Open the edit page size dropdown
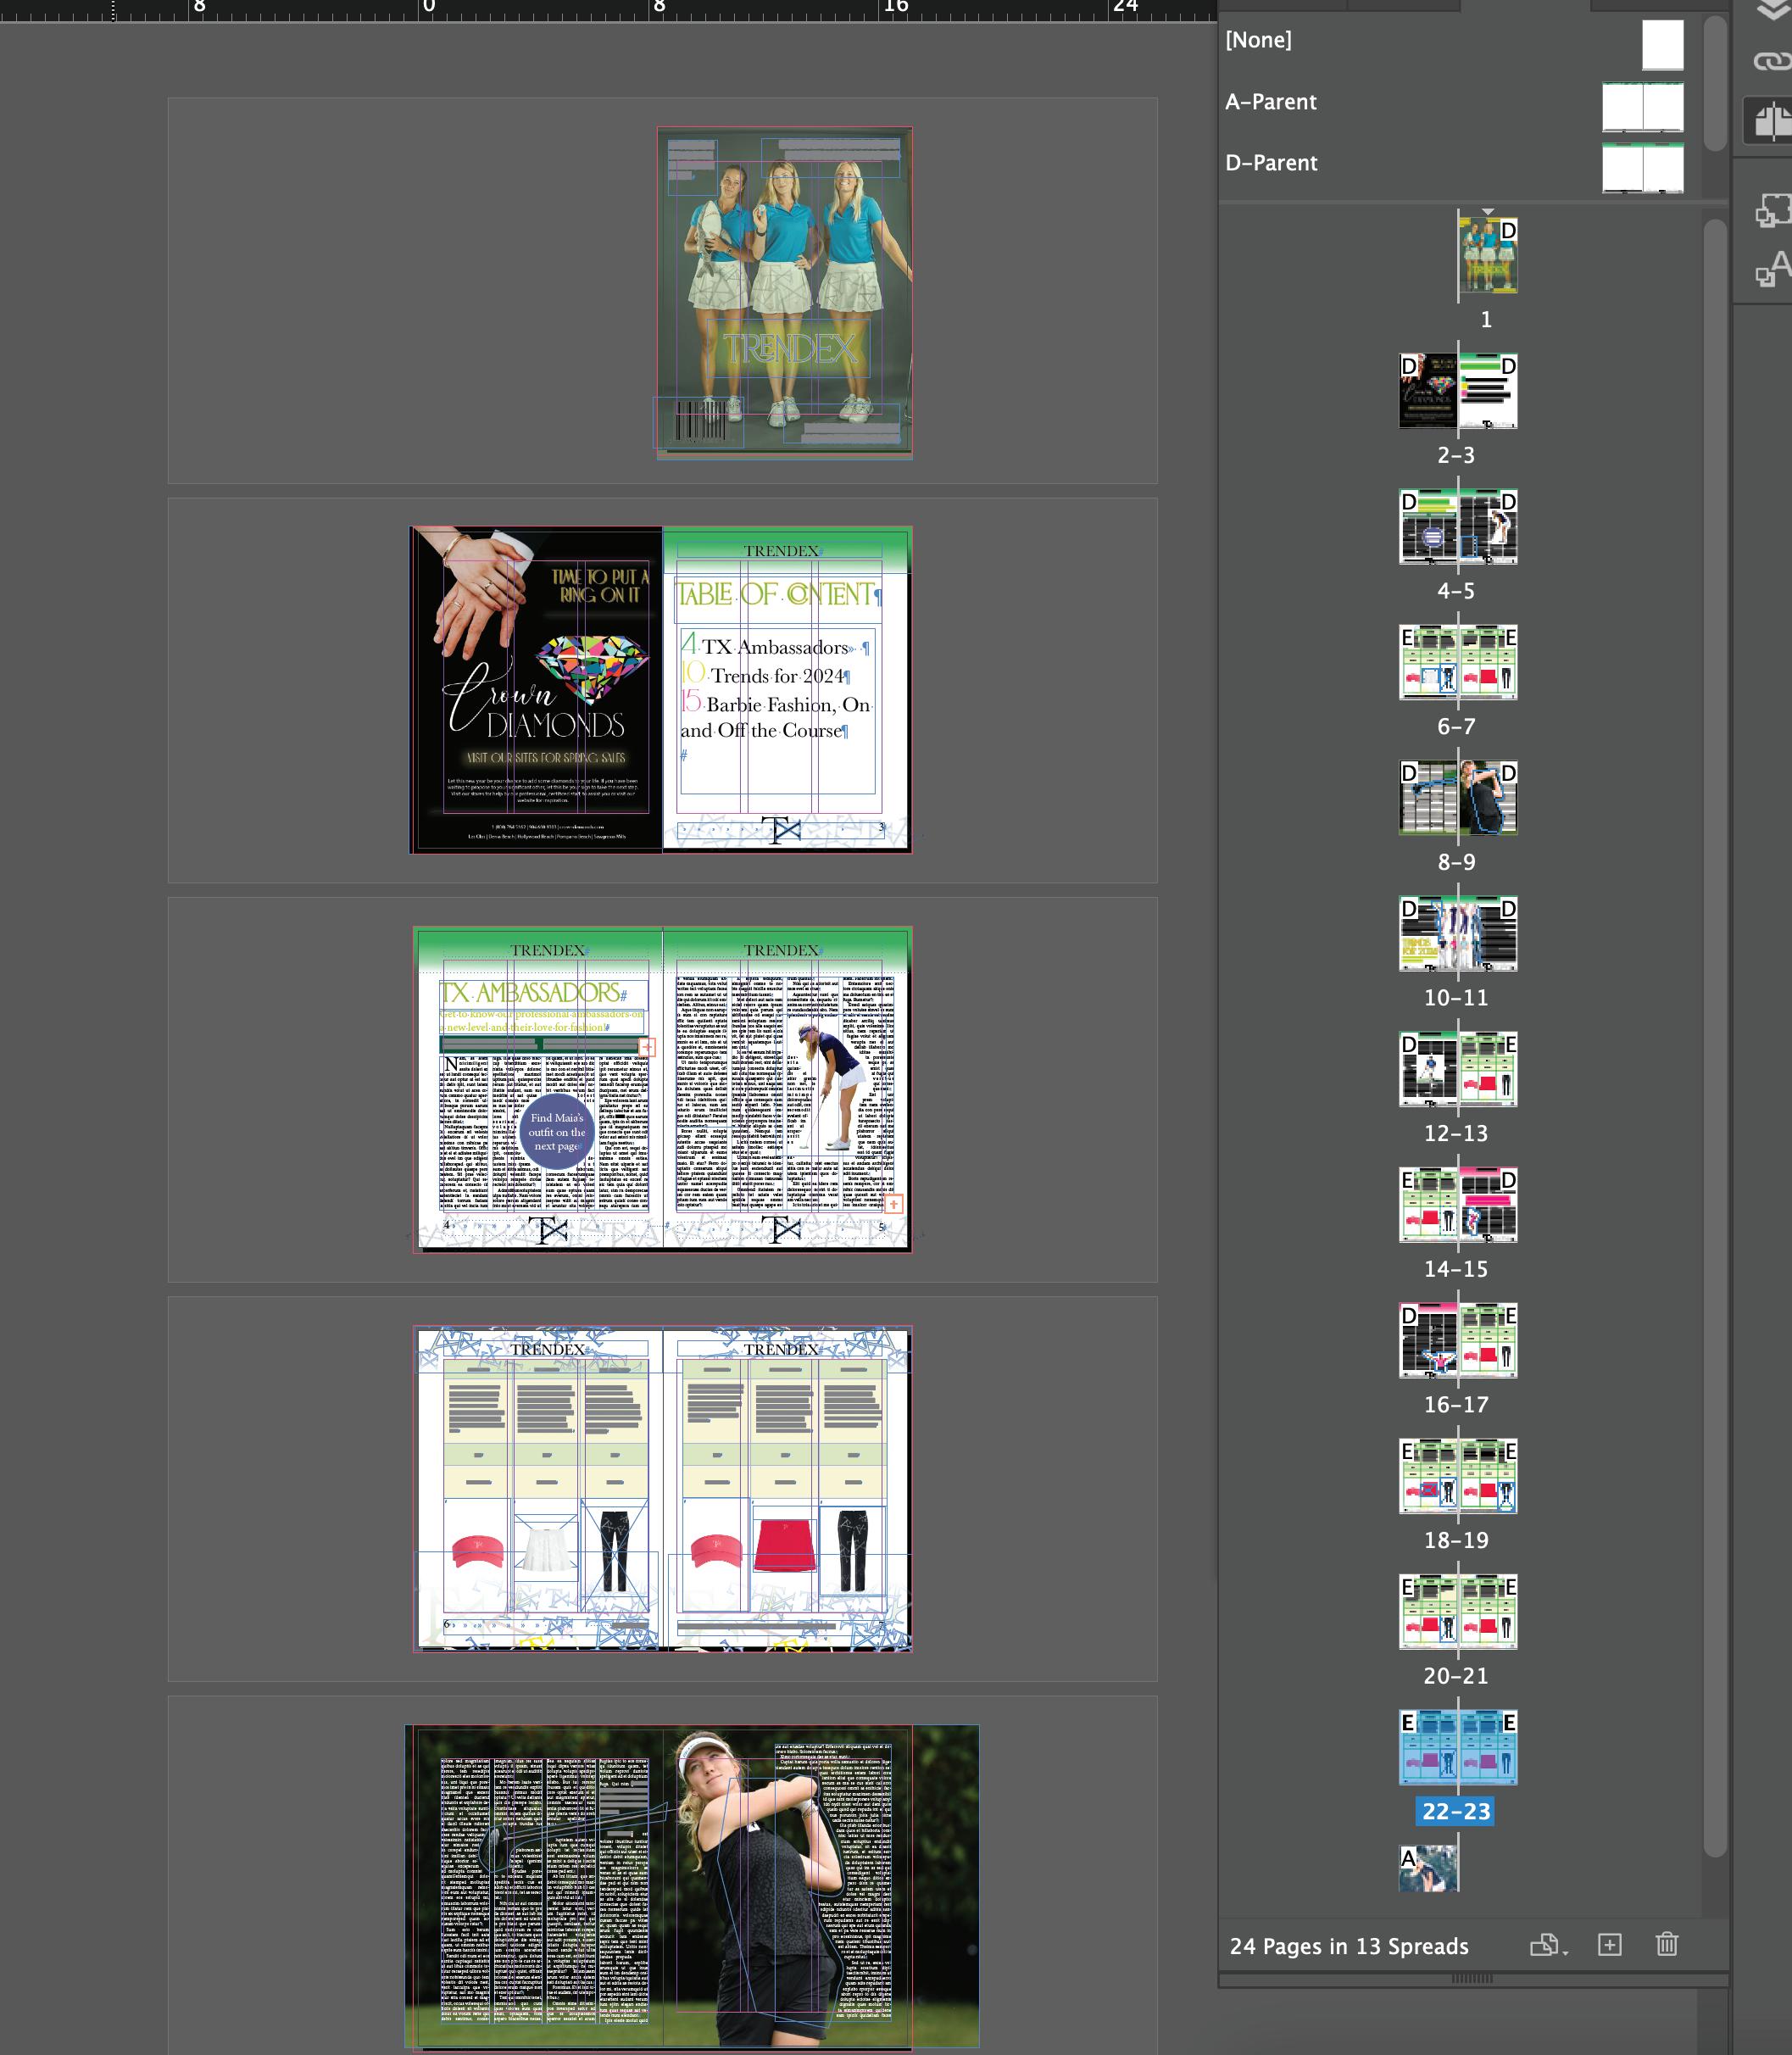The width and height of the screenshot is (1792, 2055). pyautogui.click(x=1548, y=1945)
